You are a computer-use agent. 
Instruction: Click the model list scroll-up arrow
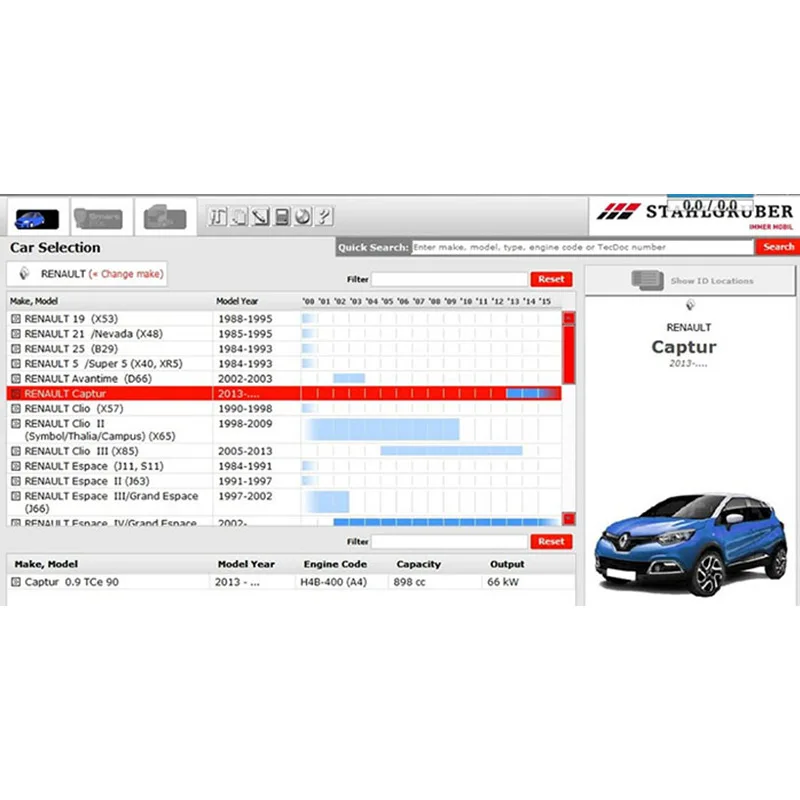[568, 318]
